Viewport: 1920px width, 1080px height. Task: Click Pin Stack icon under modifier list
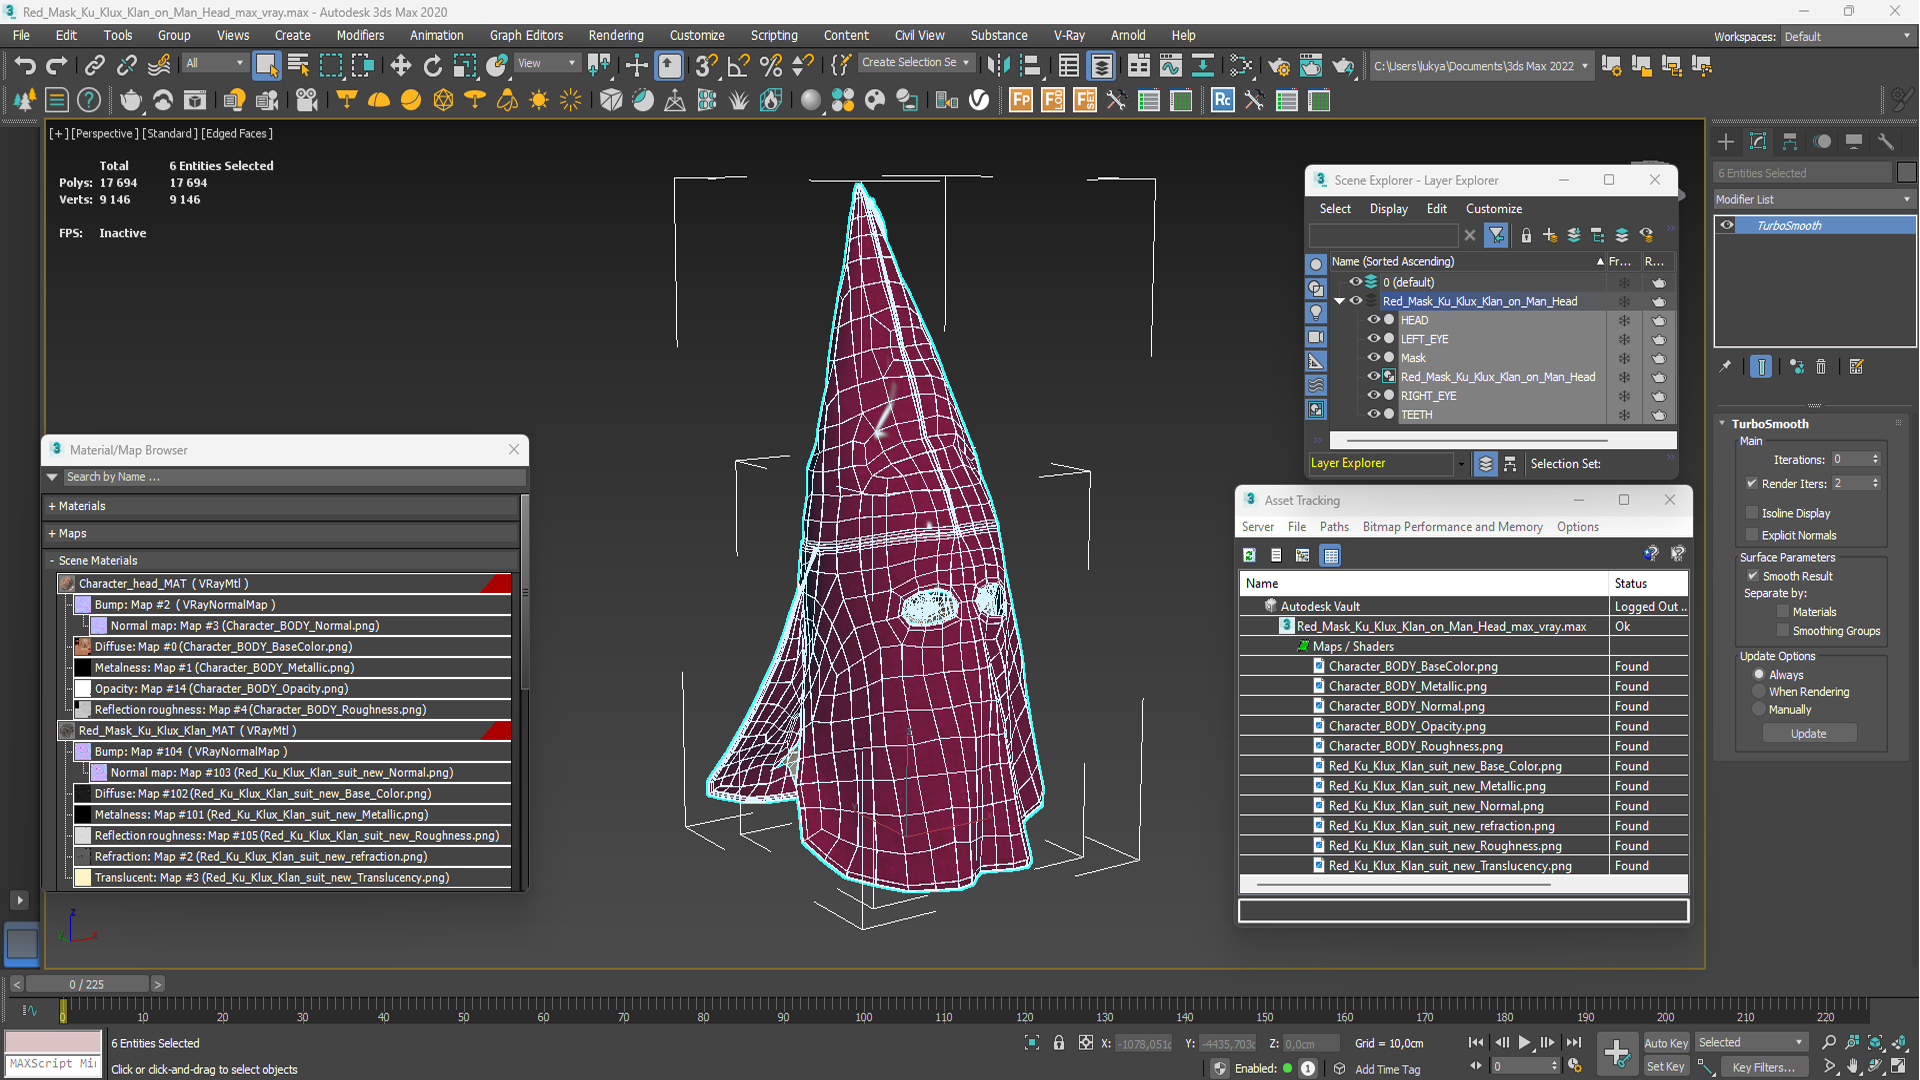coord(1725,367)
